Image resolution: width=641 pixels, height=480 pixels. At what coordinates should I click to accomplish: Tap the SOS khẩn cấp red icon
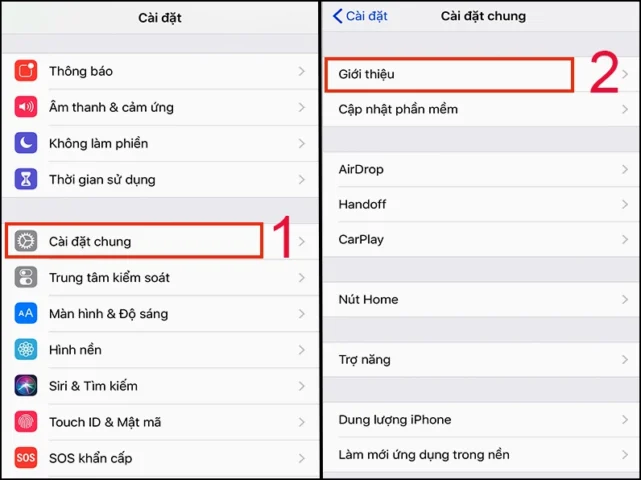point(26,458)
